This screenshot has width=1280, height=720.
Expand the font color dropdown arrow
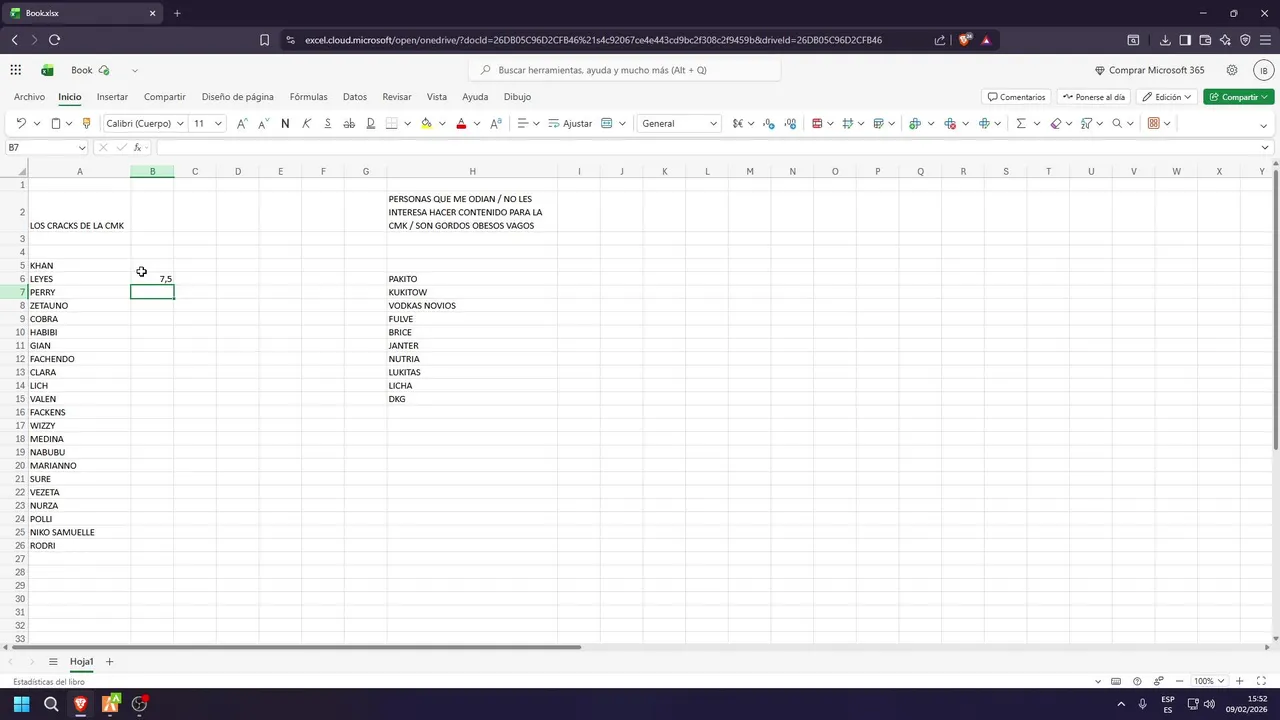(477, 123)
